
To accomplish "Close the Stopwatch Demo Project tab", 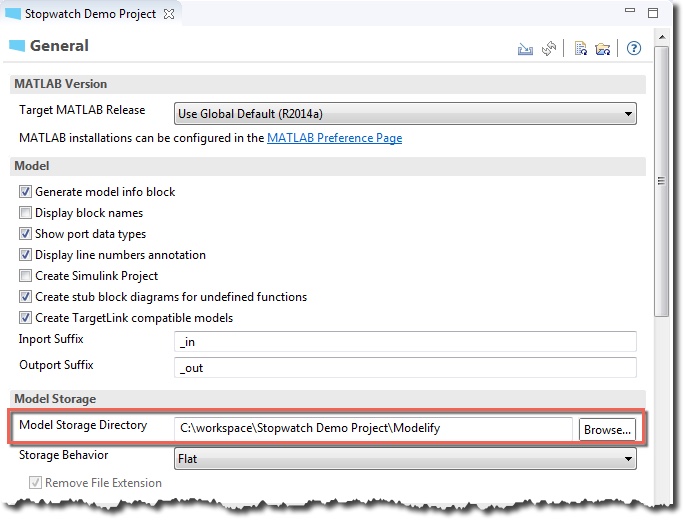I will (169, 14).
